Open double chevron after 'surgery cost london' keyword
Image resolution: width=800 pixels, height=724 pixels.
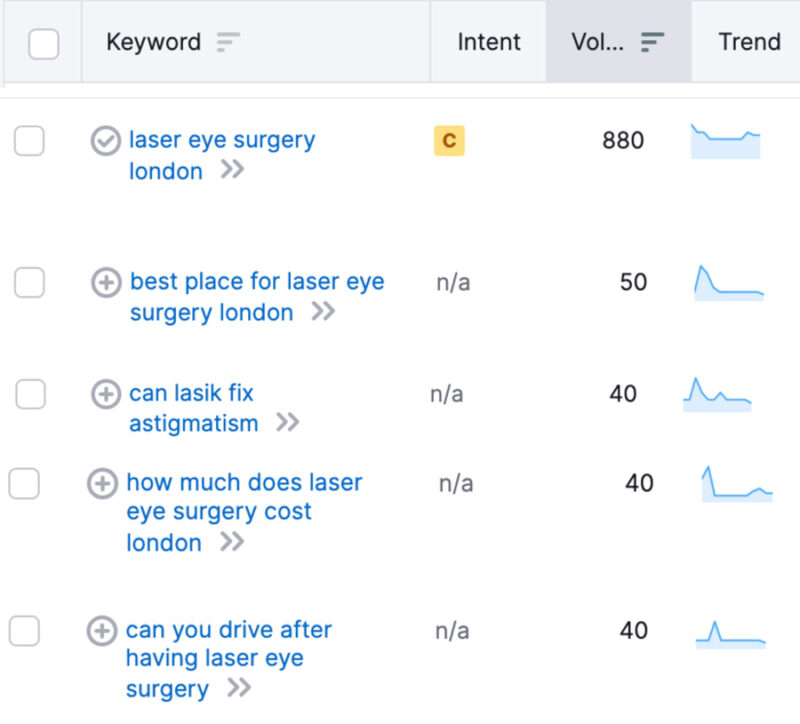(231, 542)
